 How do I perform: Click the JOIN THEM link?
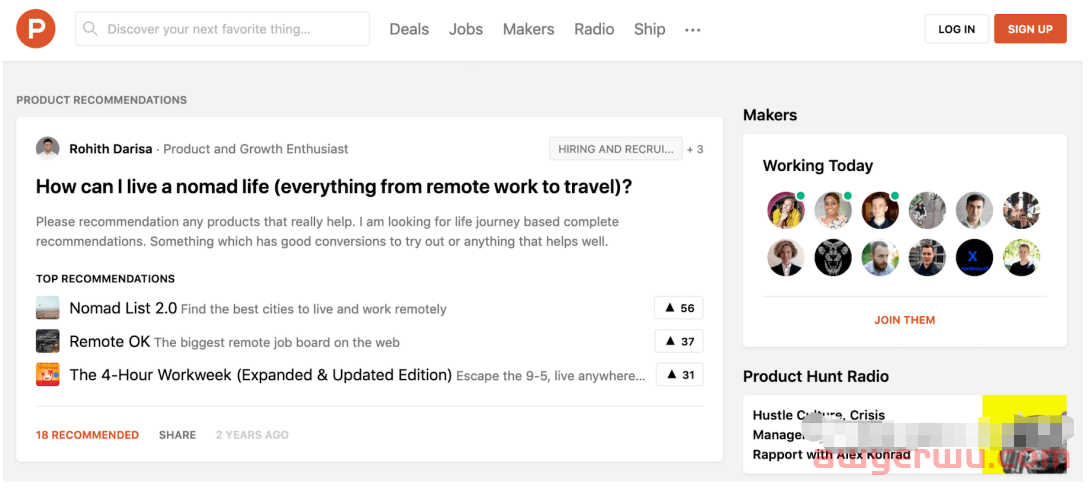[x=904, y=320]
